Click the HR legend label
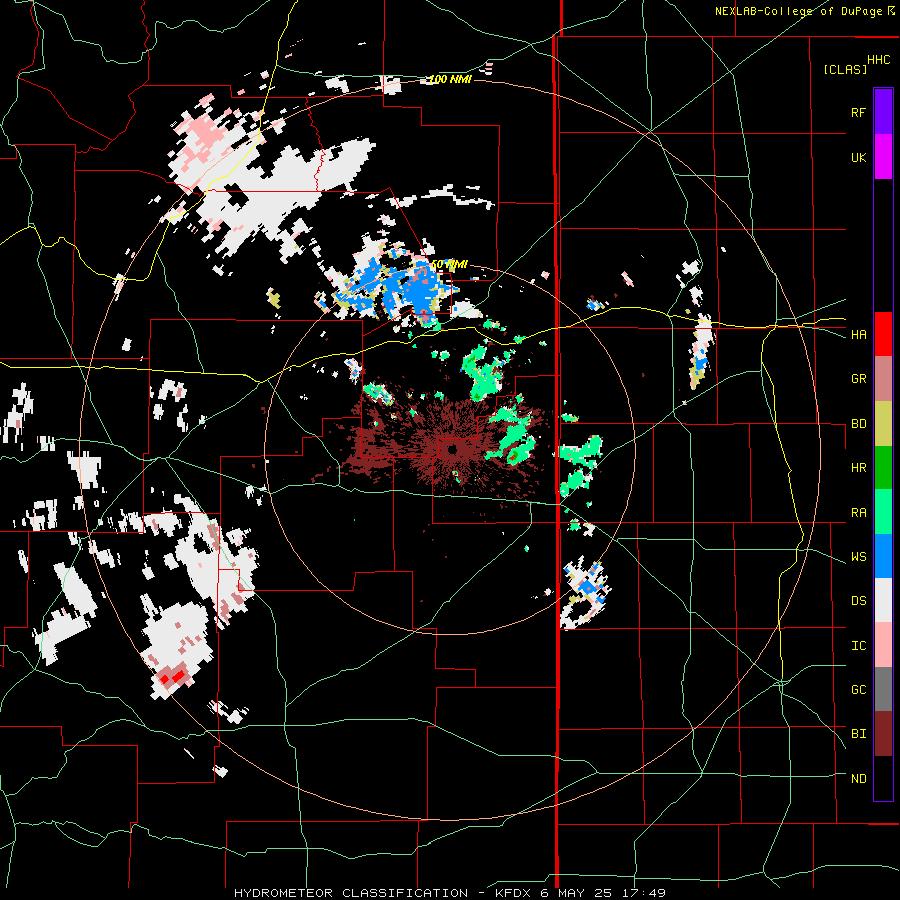 (858, 468)
